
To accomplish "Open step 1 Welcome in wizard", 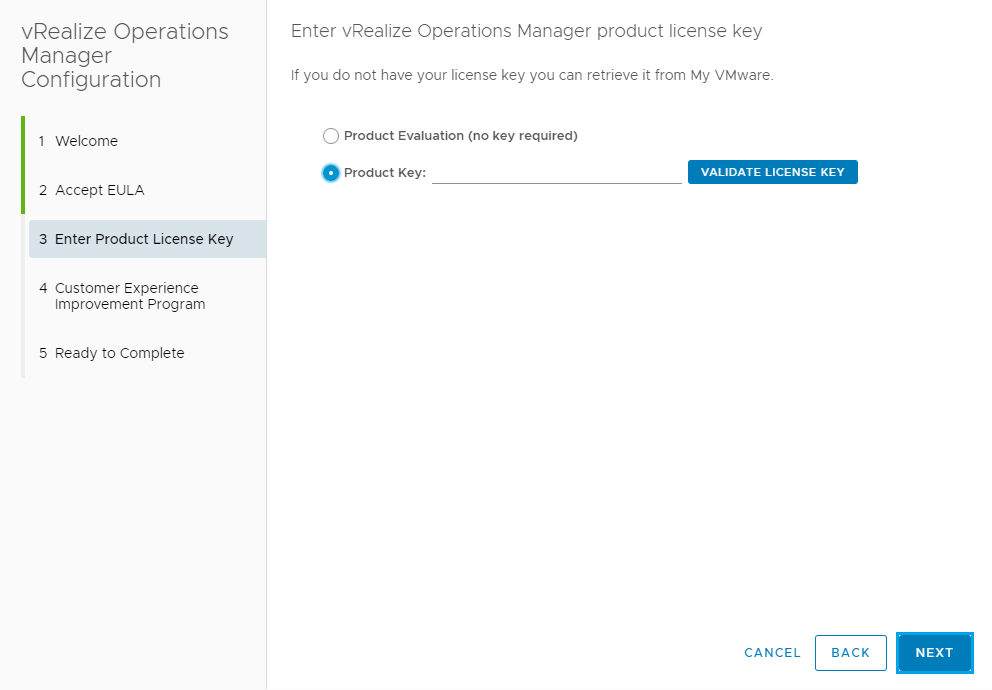I will point(86,141).
